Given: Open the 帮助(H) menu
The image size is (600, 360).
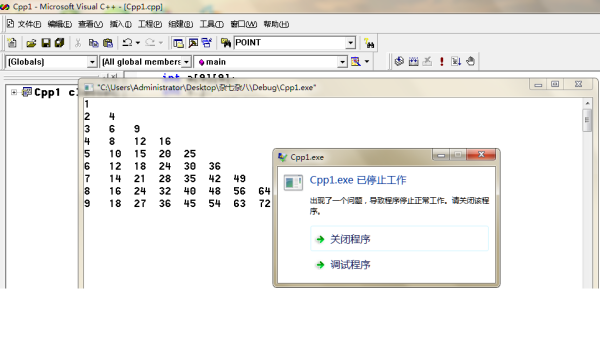Looking at the screenshot, I should (276, 24).
